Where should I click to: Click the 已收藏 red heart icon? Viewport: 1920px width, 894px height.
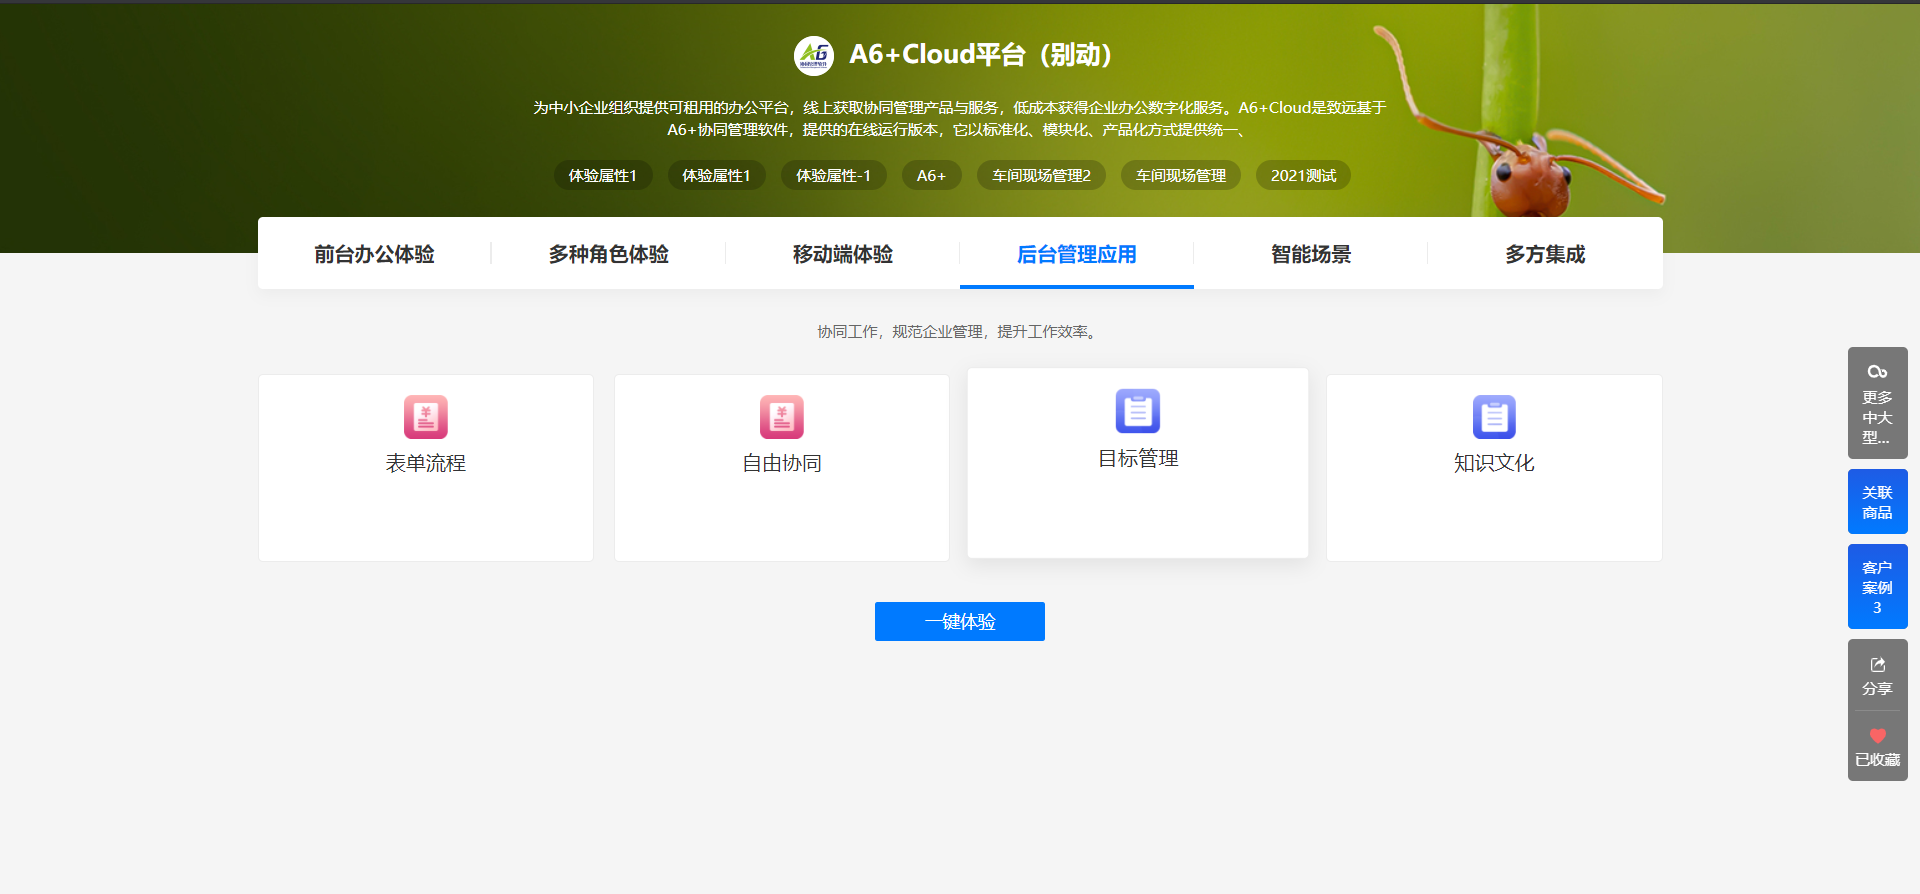1877,736
